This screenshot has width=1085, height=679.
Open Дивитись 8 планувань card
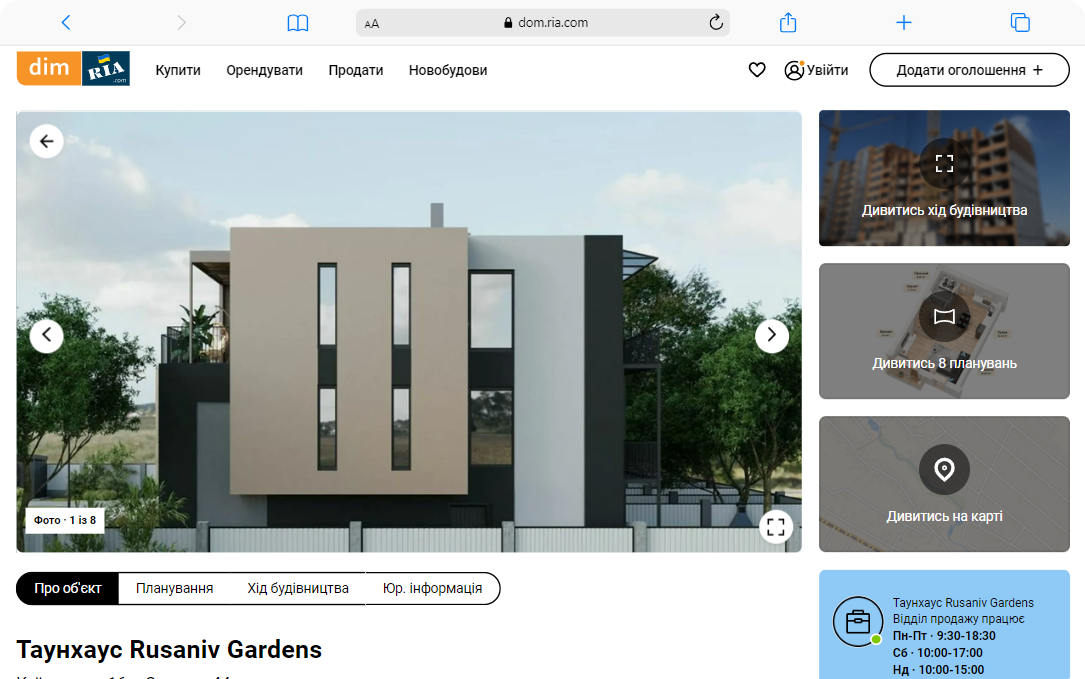pyautogui.click(x=945, y=331)
